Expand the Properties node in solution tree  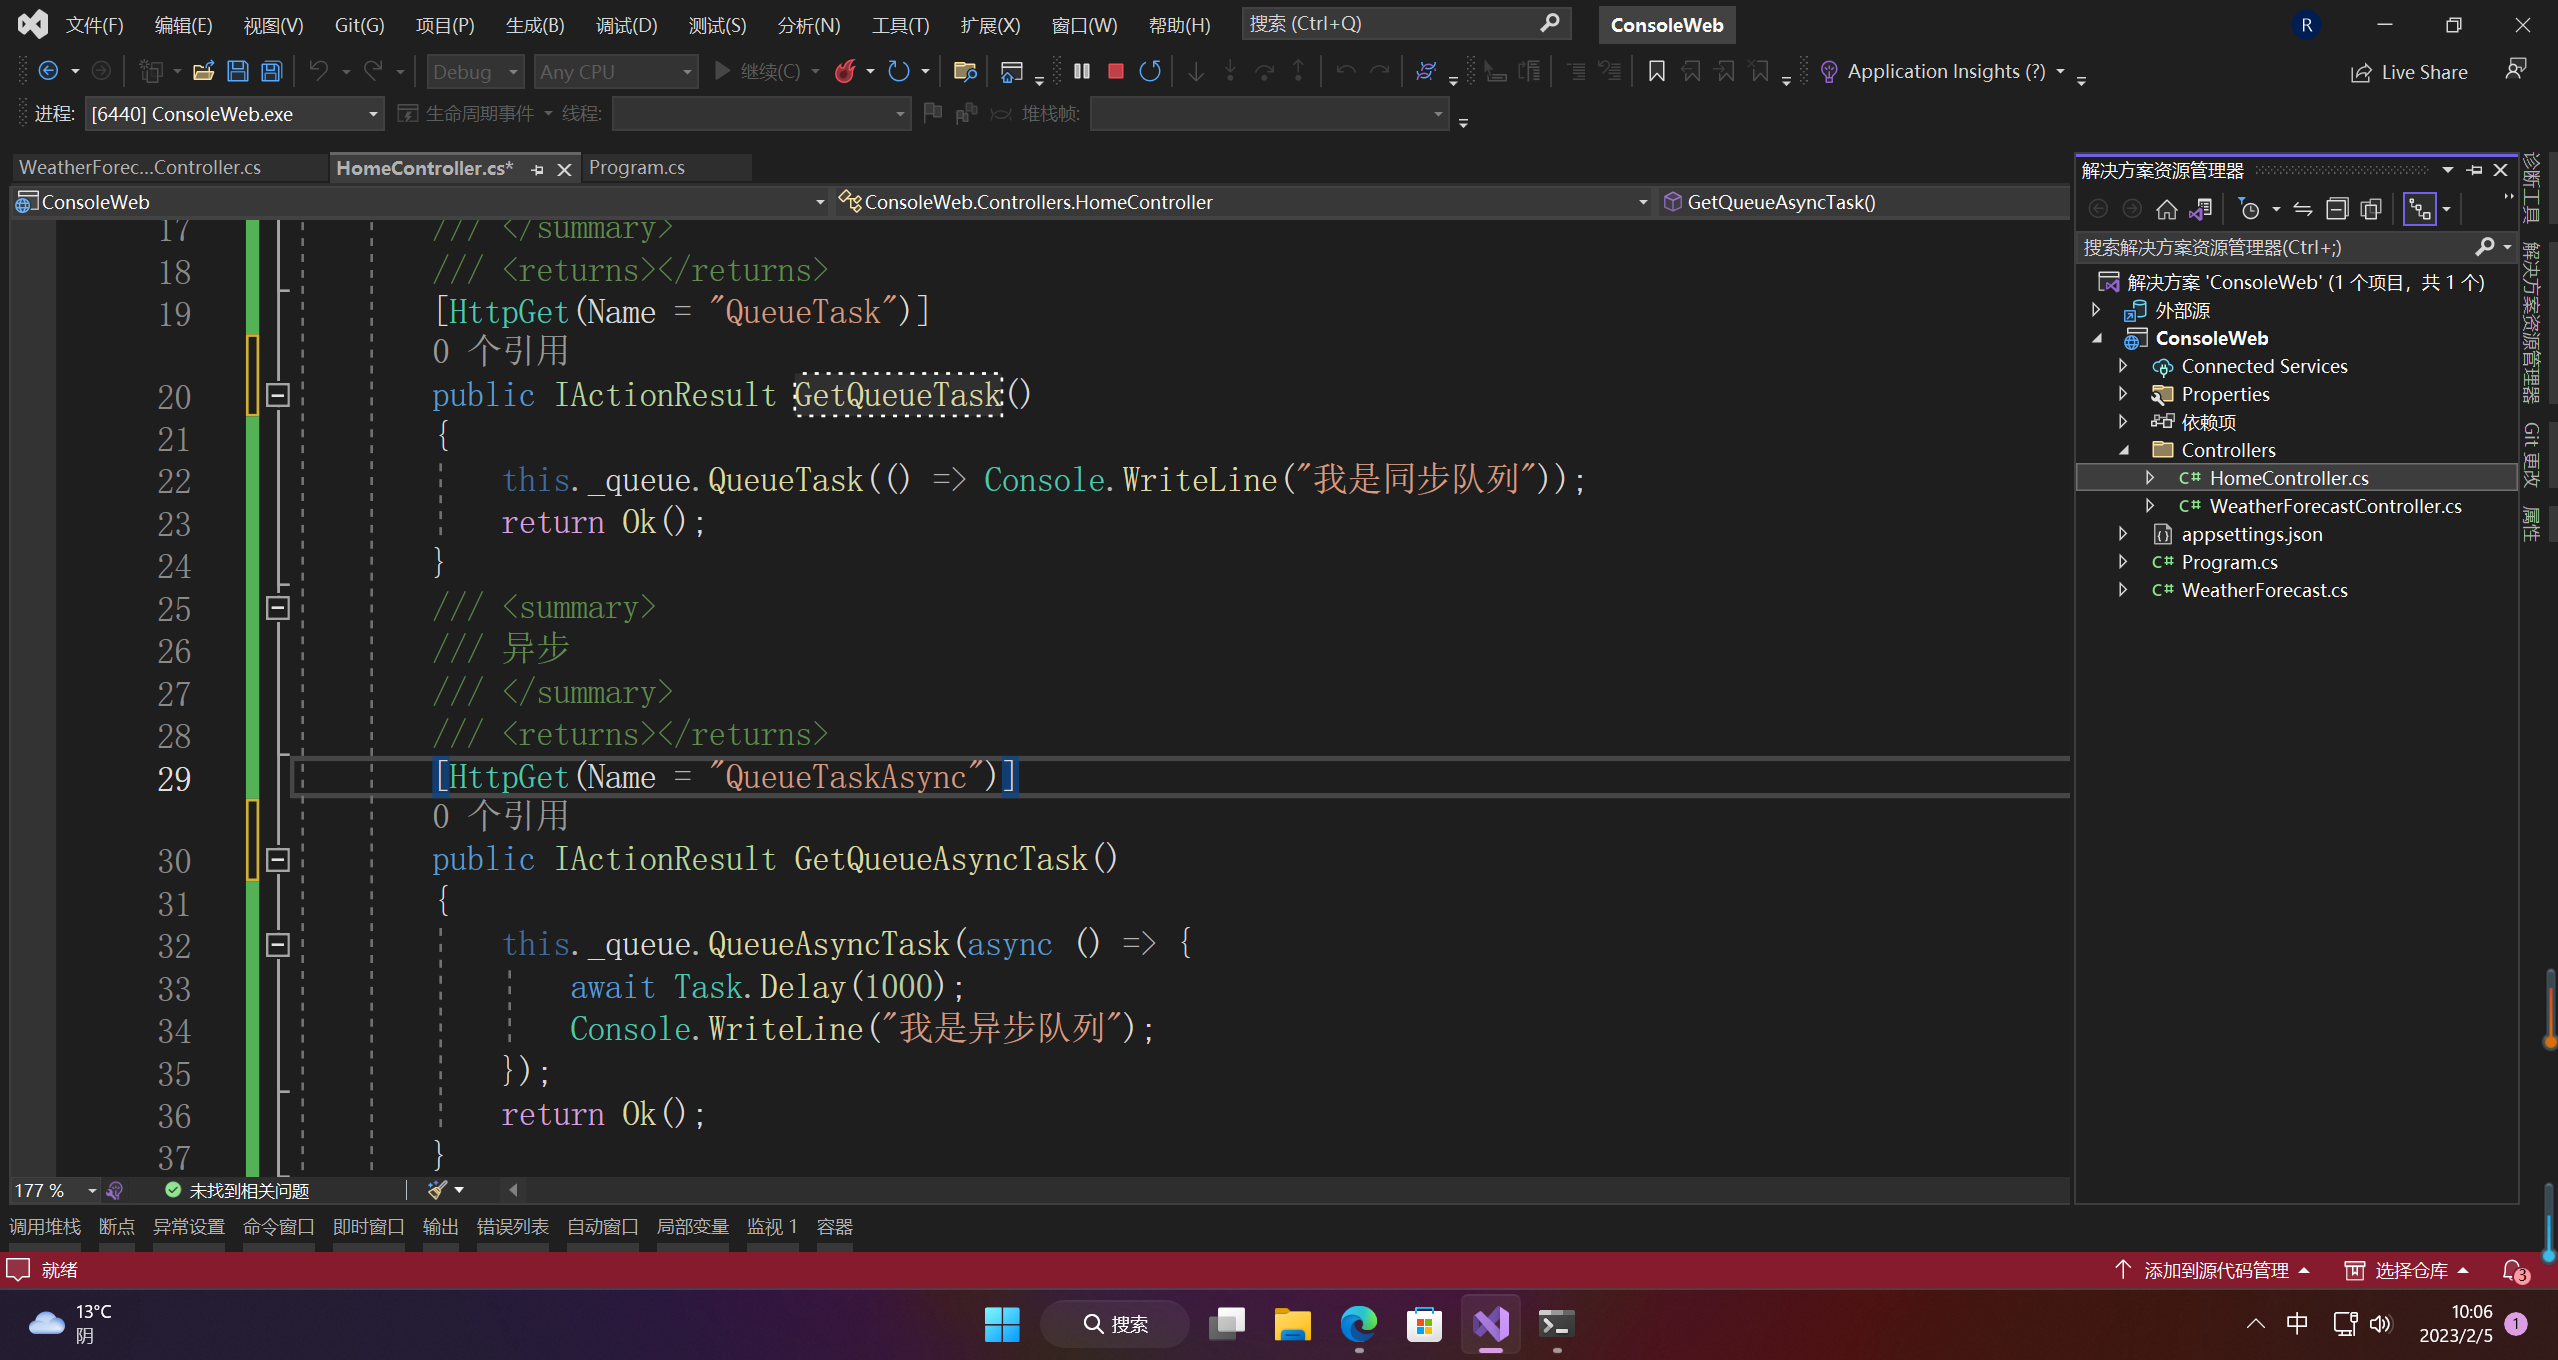(x=2123, y=394)
